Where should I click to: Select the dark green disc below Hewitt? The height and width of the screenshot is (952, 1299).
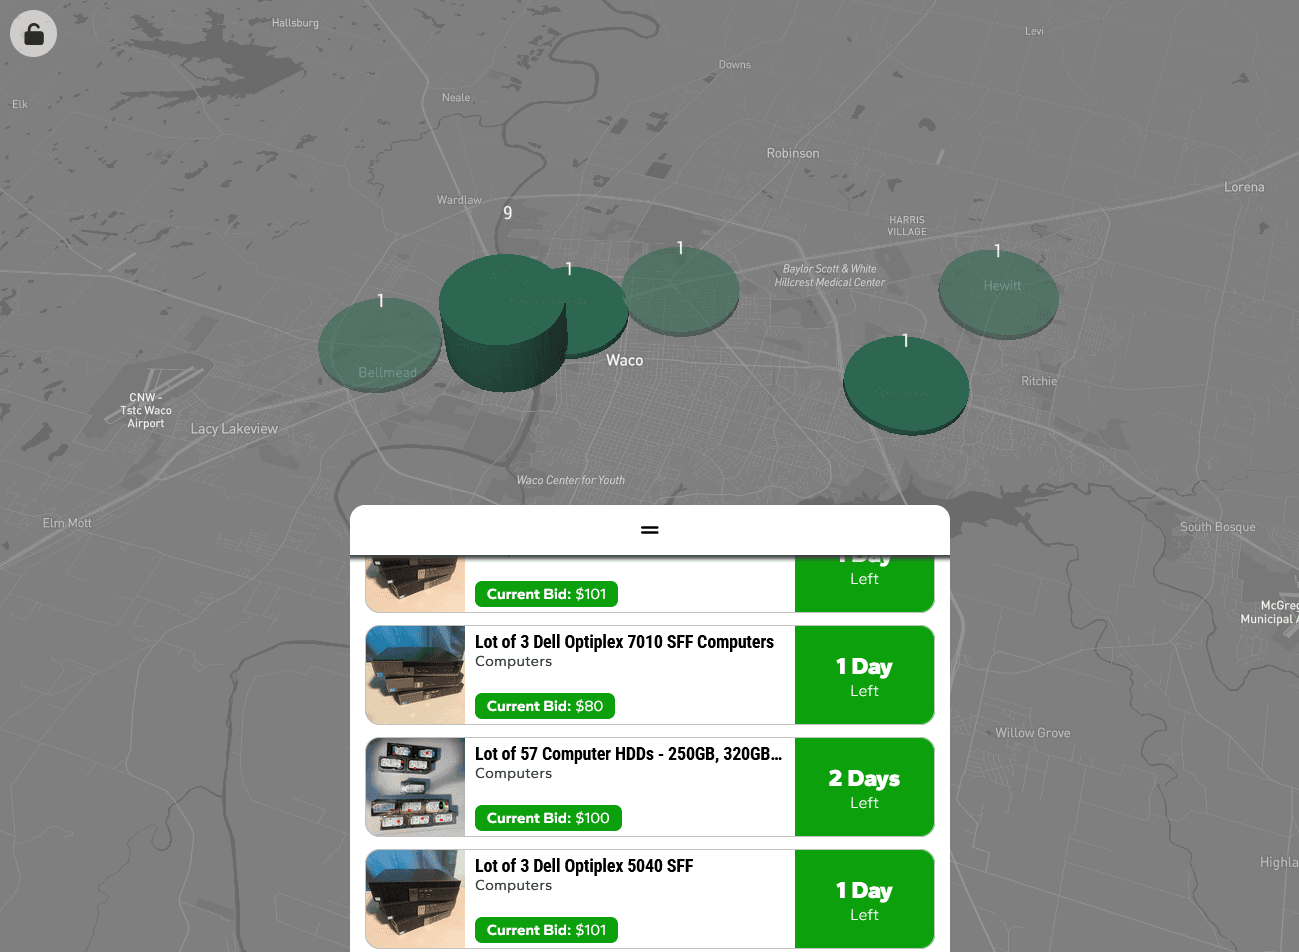[x=906, y=385]
